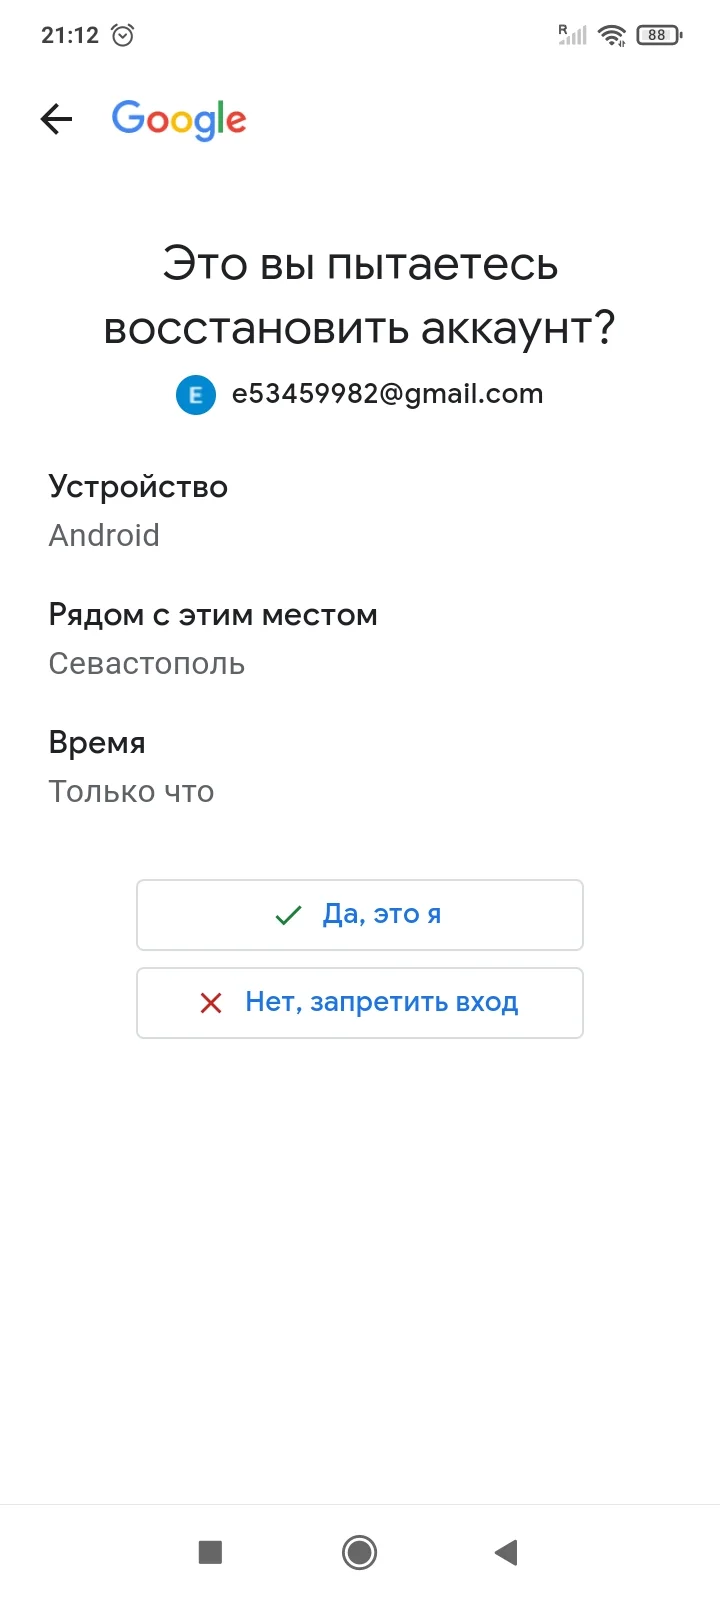Select the "Только что" time value

pos(131,792)
